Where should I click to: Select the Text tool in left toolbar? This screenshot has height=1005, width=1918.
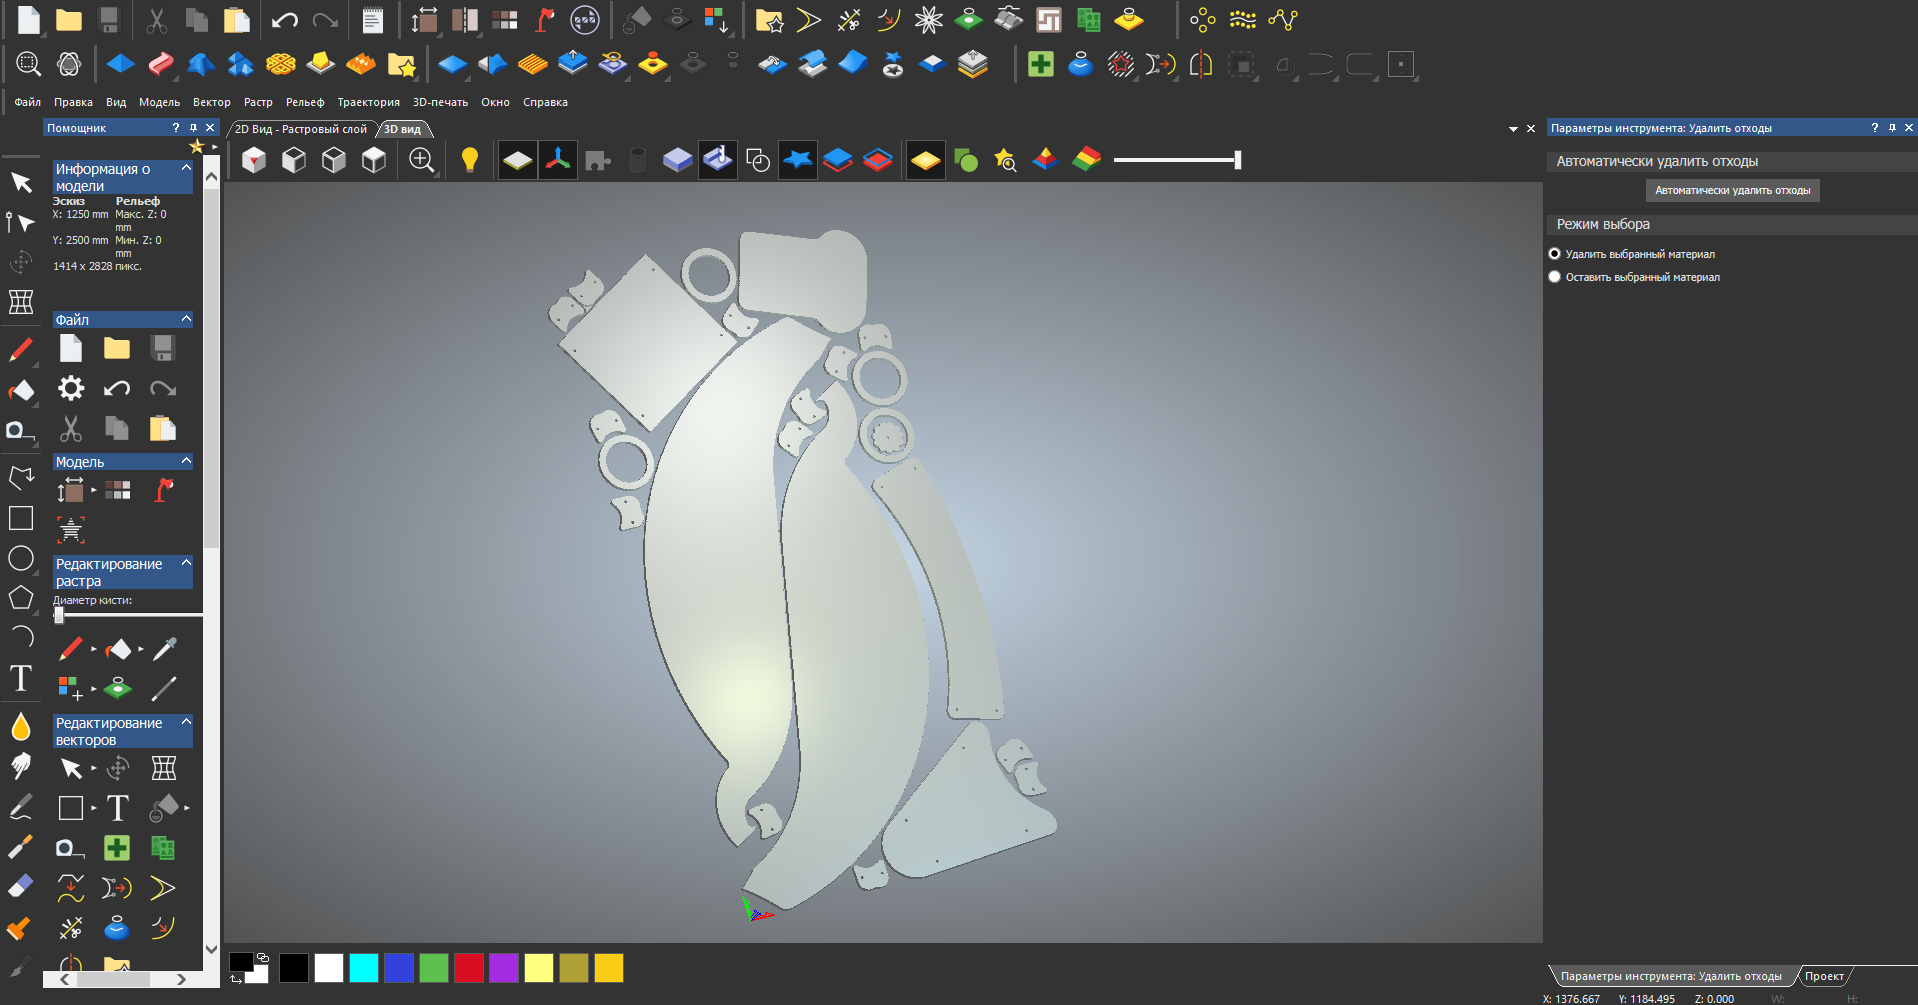(x=20, y=679)
